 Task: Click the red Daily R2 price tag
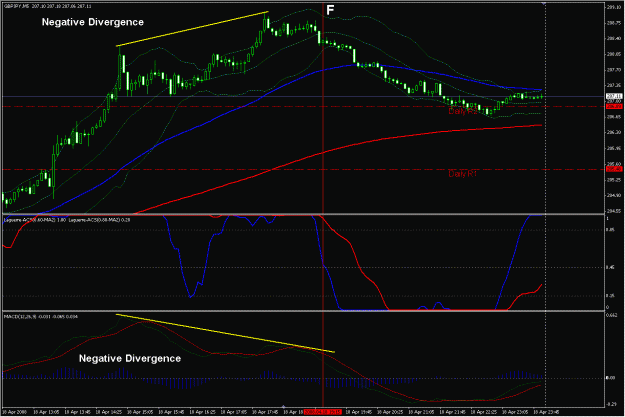point(614,106)
